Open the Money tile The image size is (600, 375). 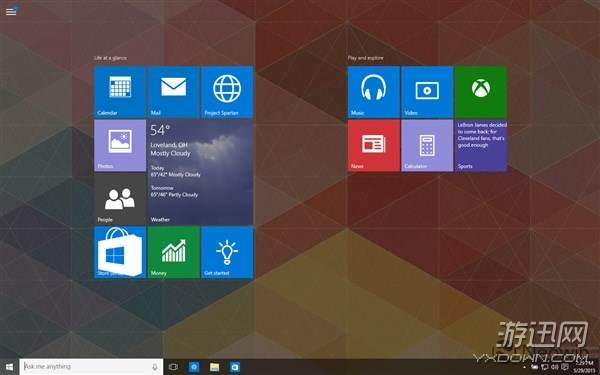(173, 252)
